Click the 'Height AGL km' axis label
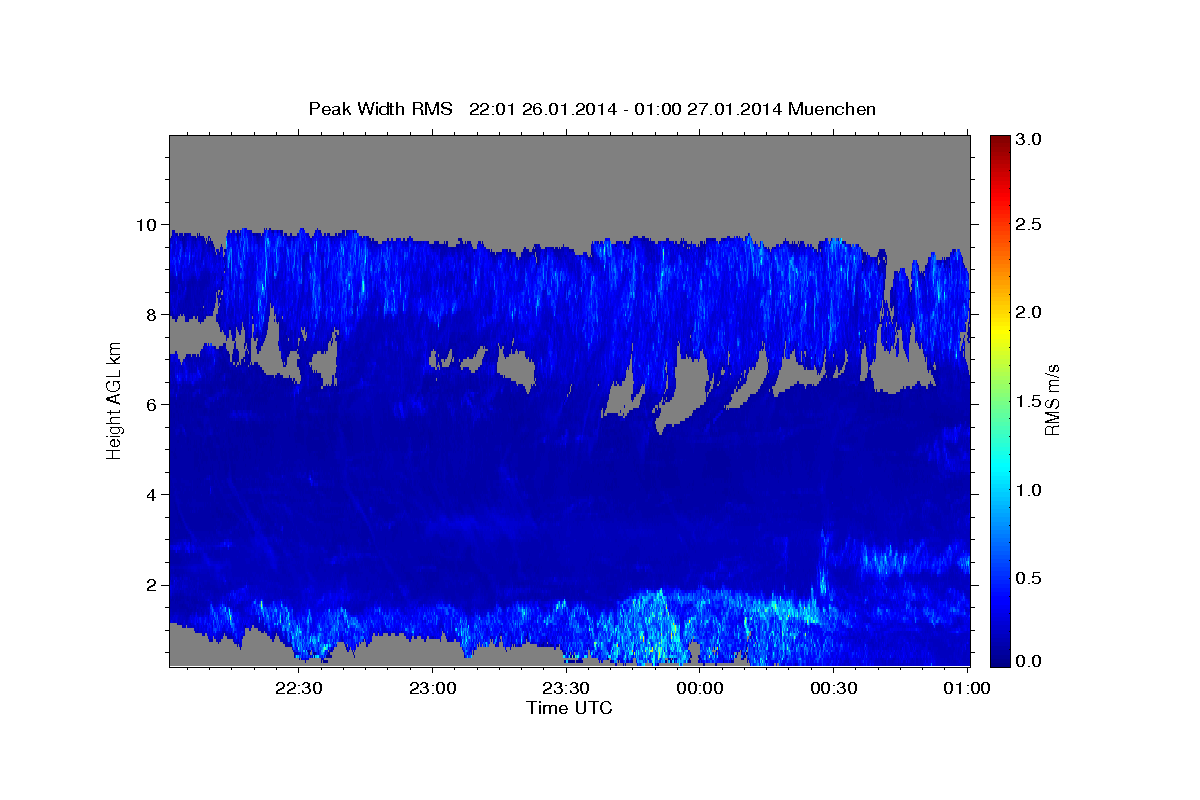Screen dimensions: 1200x800 pyautogui.click(x=114, y=400)
